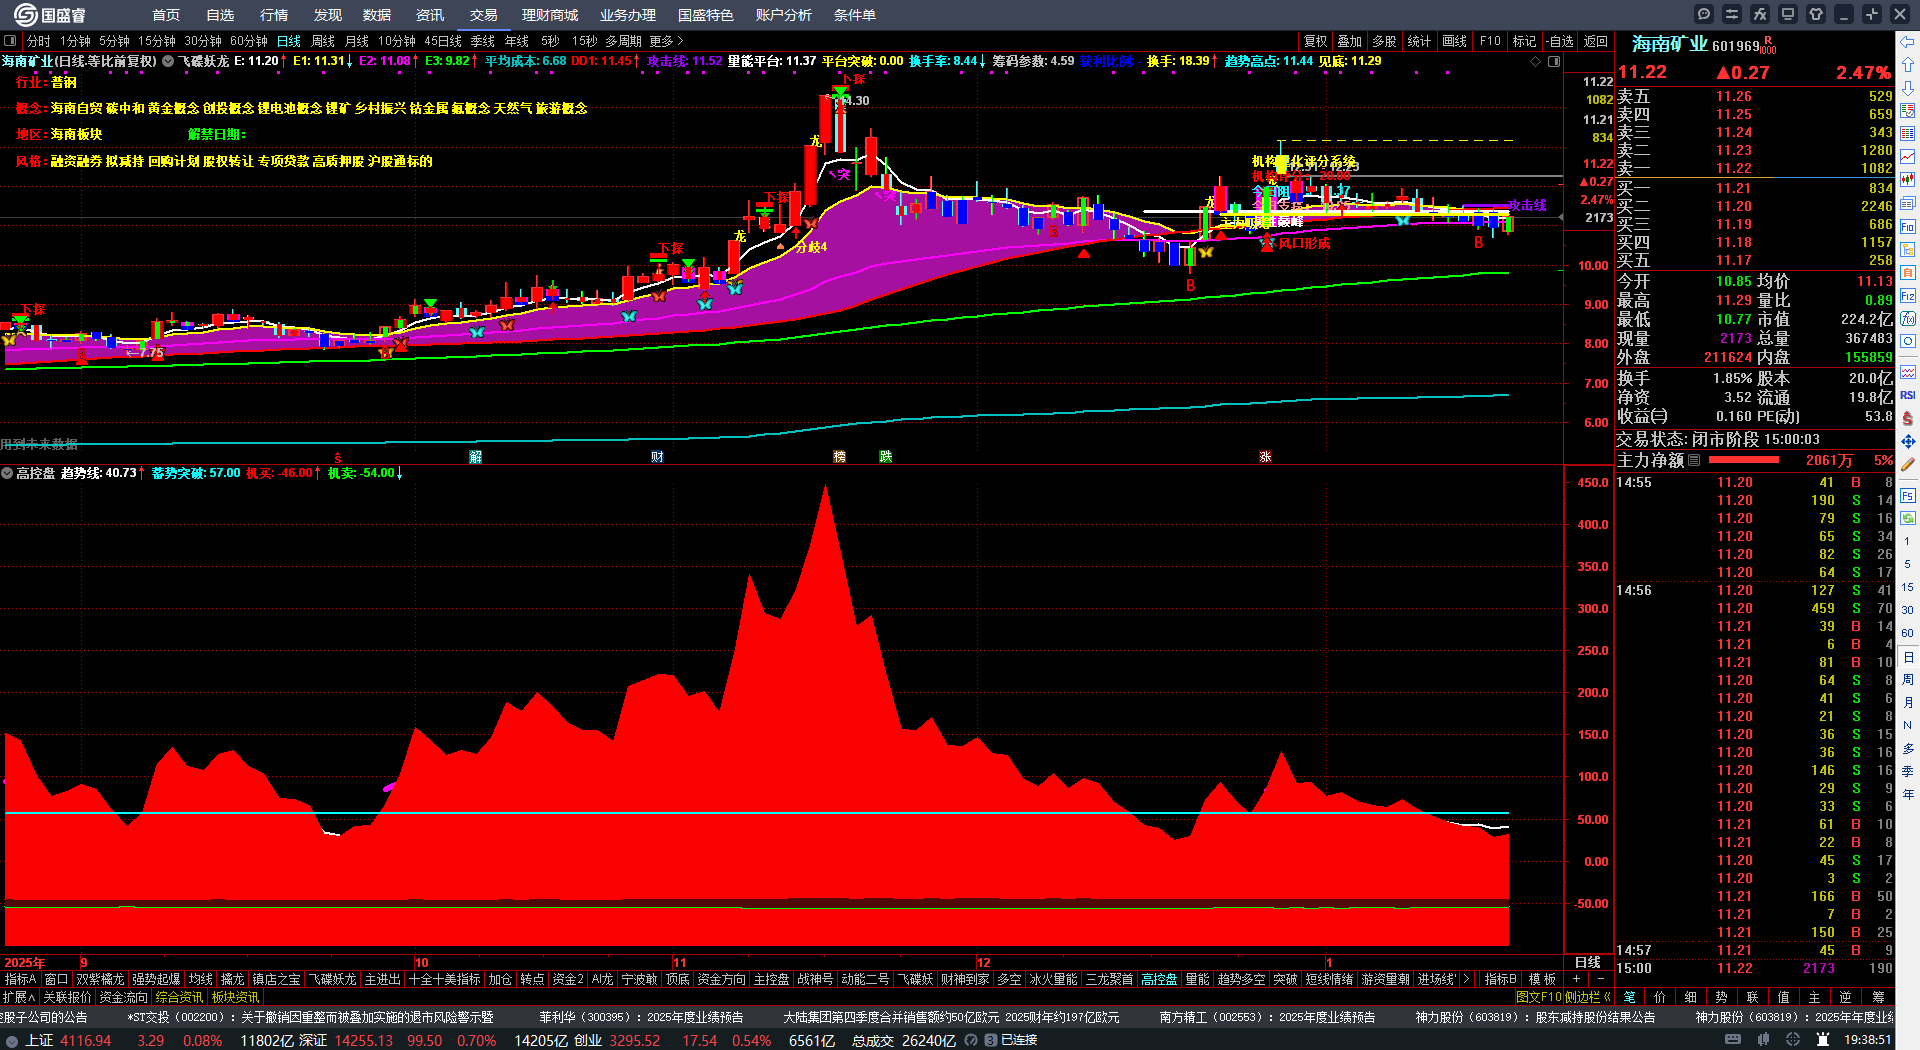Toggle the left panel icon beside 分时
1920x1050 pixels.
[10, 41]
